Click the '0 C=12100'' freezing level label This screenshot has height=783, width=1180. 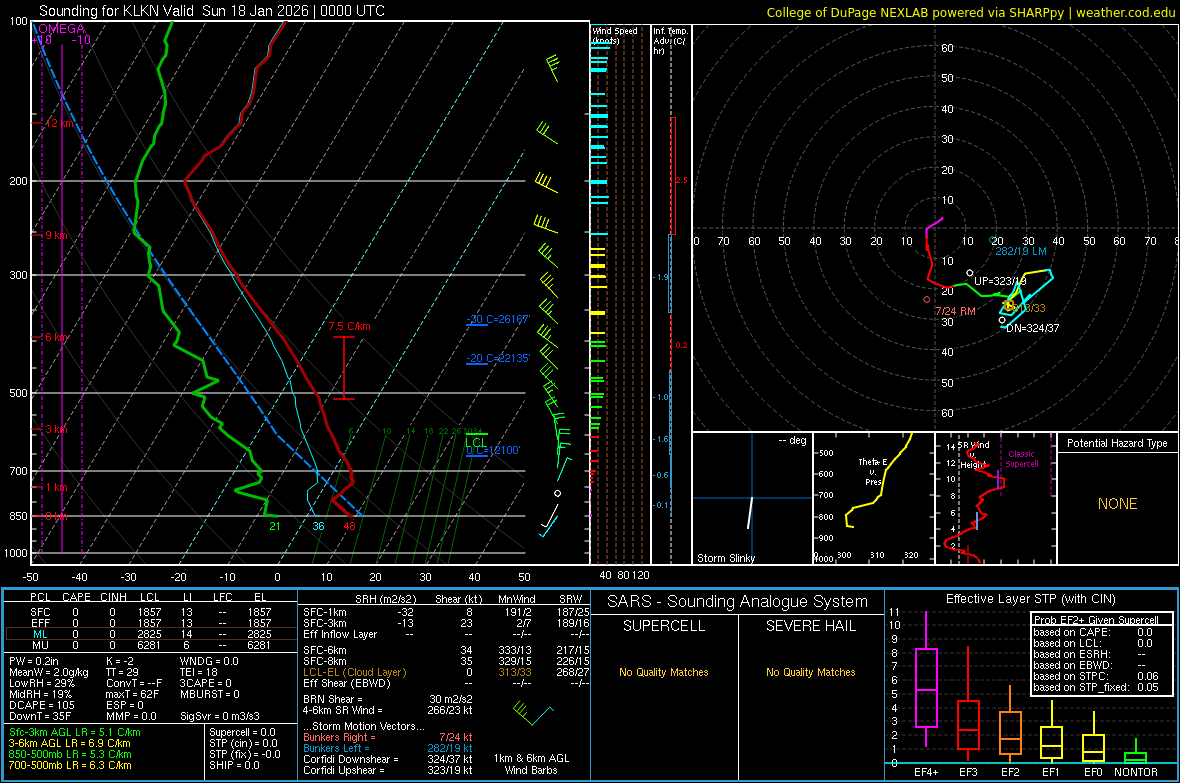(x=493, y=450)
